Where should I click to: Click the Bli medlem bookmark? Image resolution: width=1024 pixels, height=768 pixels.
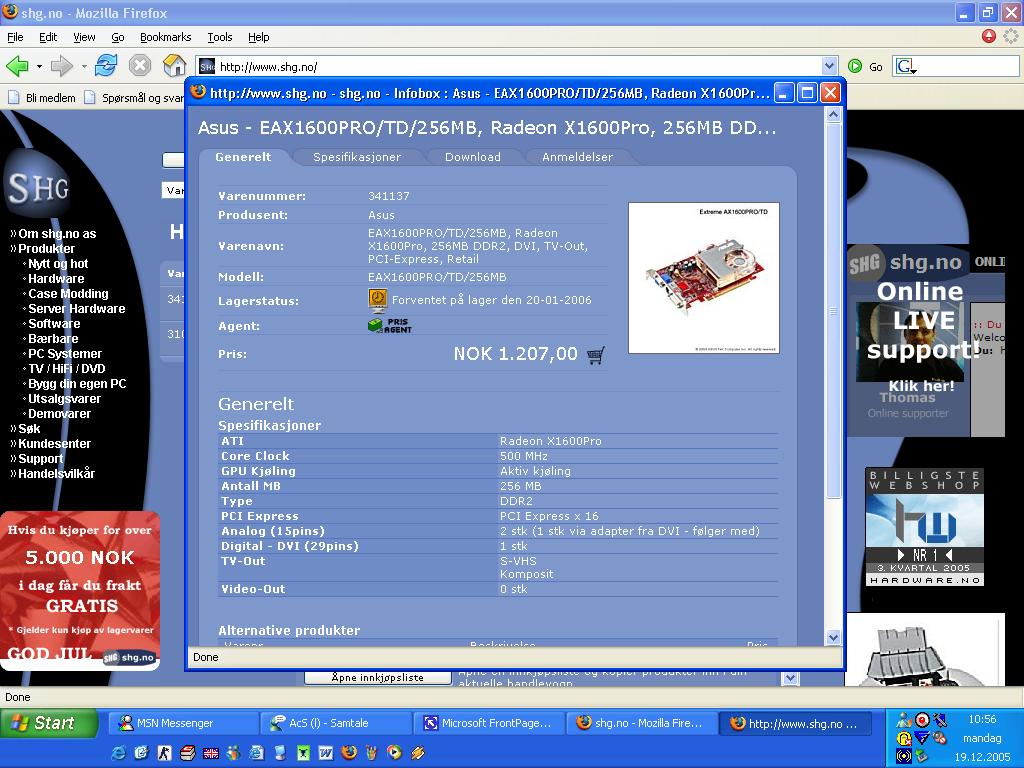point(43,98)
